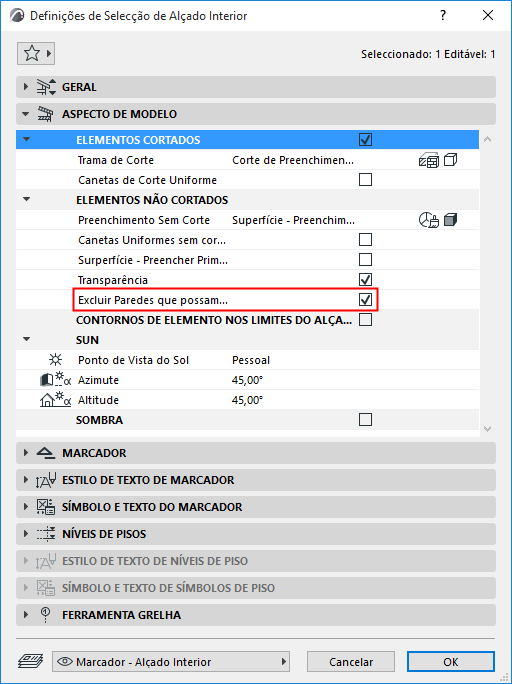Enable CONTORNOS DE ELEMENTO NOS LIMITES checkbox
Viewport: 512px width, 684px height.
365,320
